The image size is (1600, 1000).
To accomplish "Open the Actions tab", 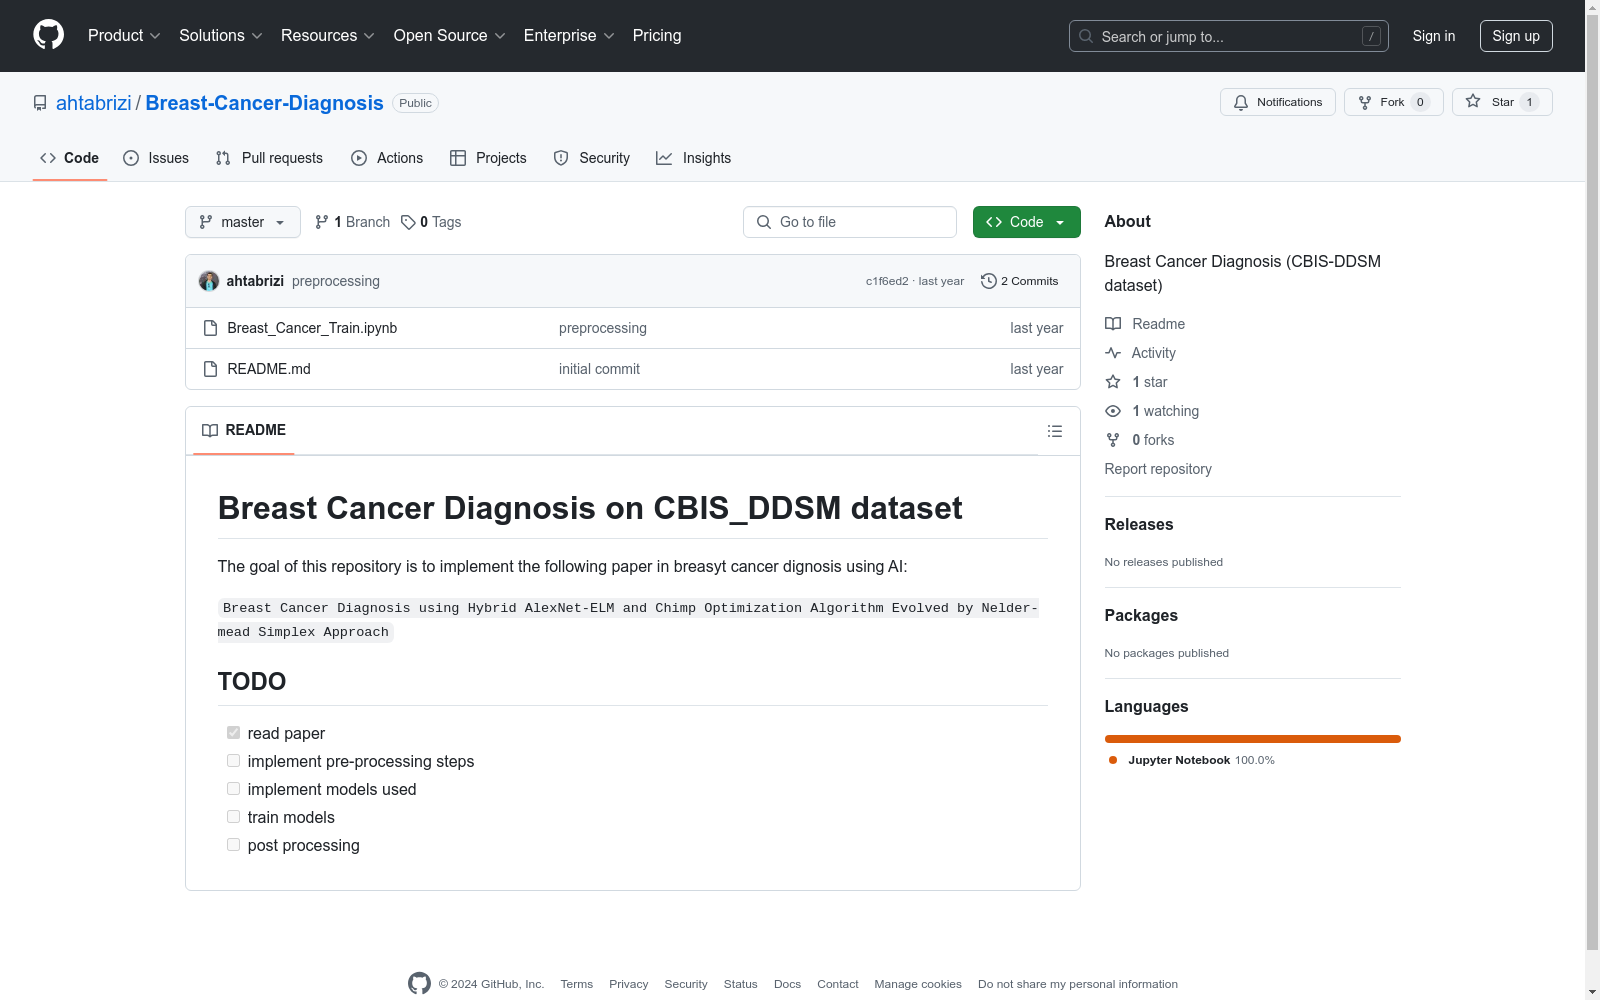I will 387,158.
